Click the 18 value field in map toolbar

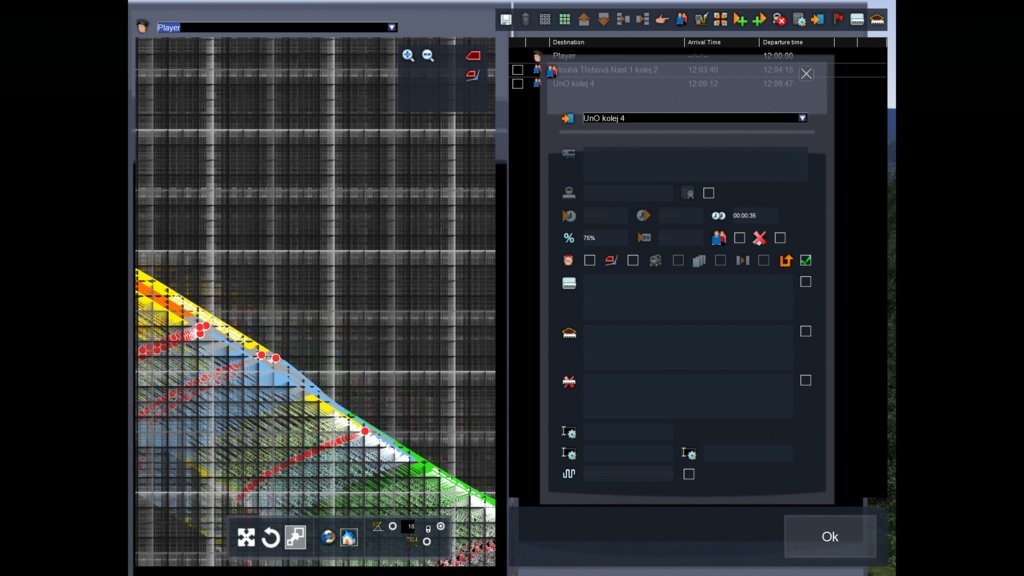tap(409, 526)
